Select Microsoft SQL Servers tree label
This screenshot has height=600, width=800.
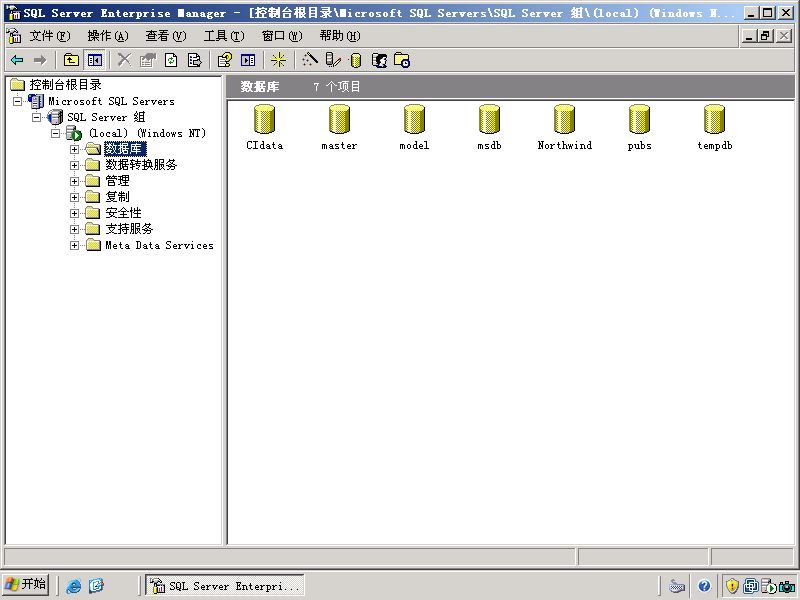tap(111, 101)
